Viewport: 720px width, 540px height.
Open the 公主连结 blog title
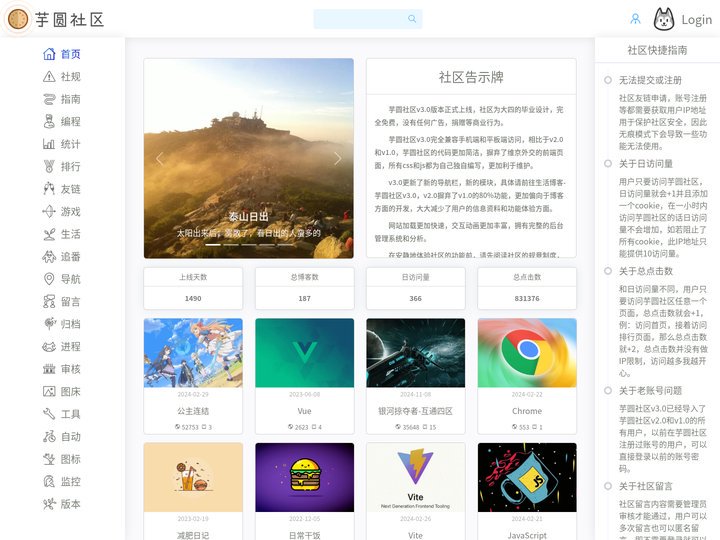pos(193,411)
